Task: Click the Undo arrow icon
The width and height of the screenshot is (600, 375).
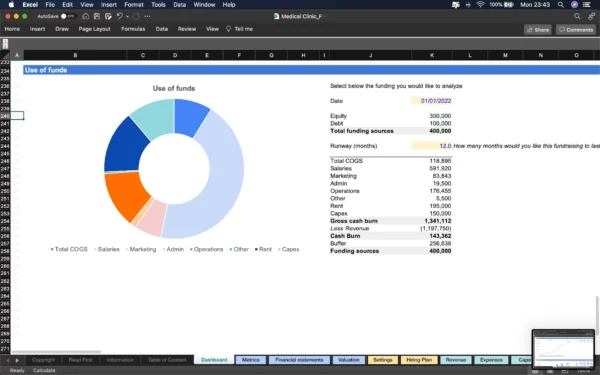Action: (x=119, y=16)
